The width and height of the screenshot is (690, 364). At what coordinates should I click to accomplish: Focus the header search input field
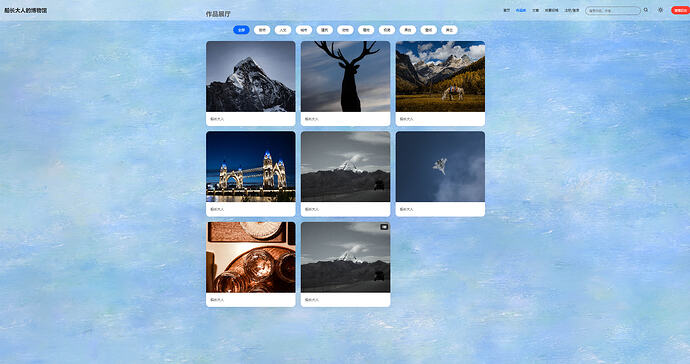[613, 11]
